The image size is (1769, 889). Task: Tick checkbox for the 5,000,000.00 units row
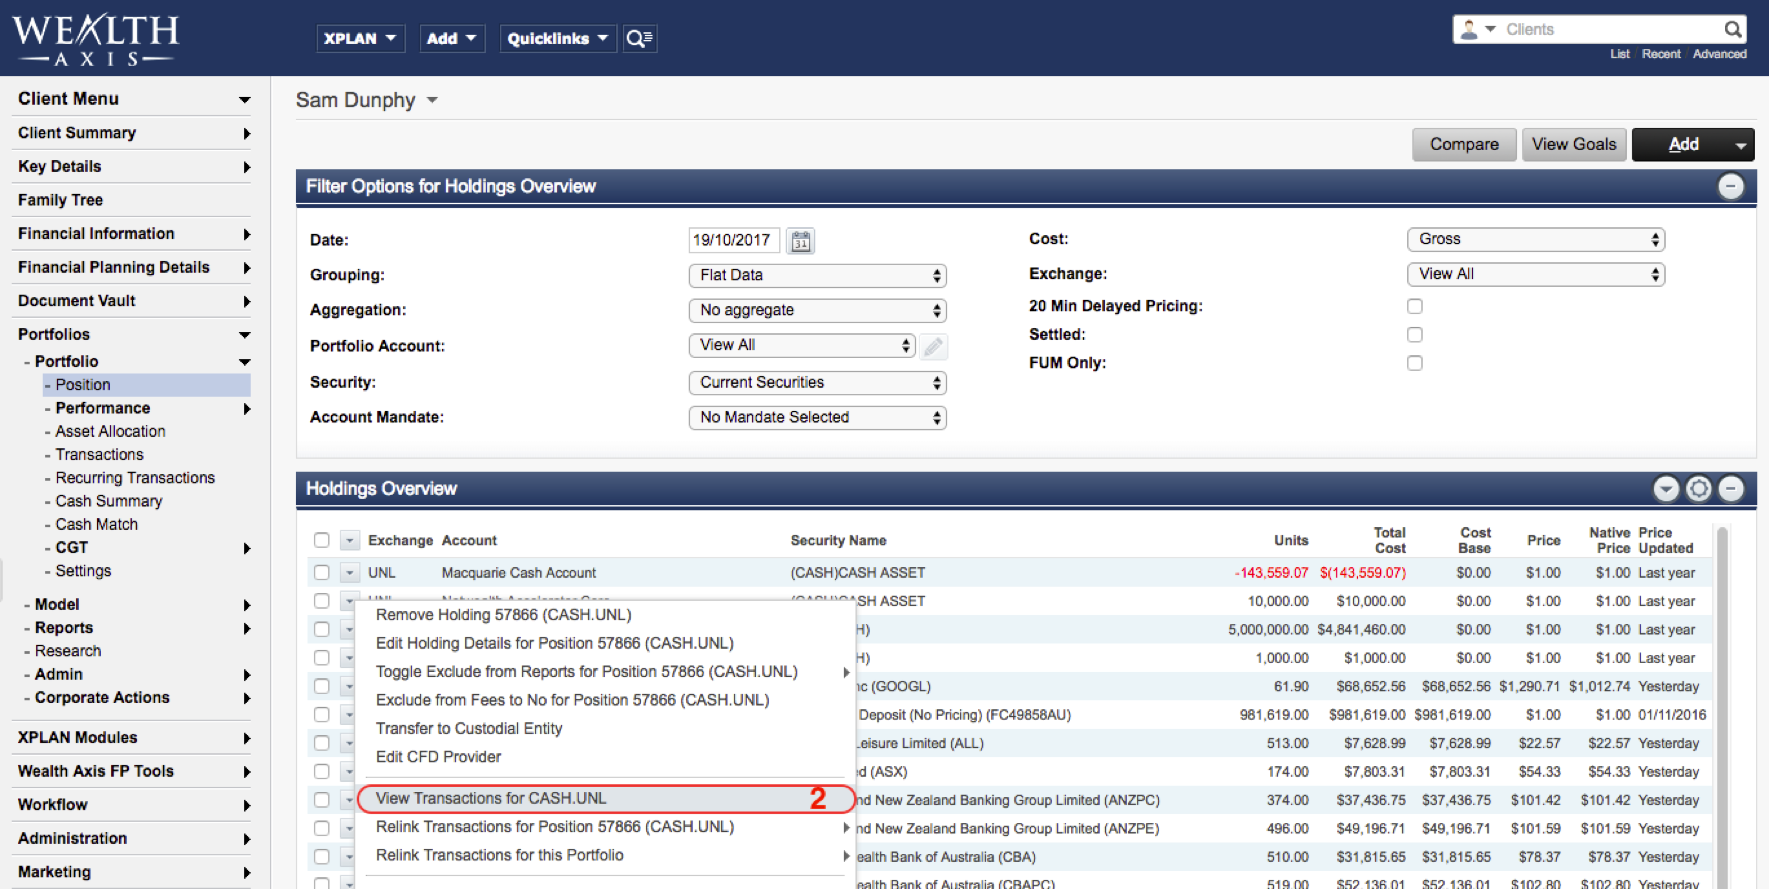pos(321,629)
